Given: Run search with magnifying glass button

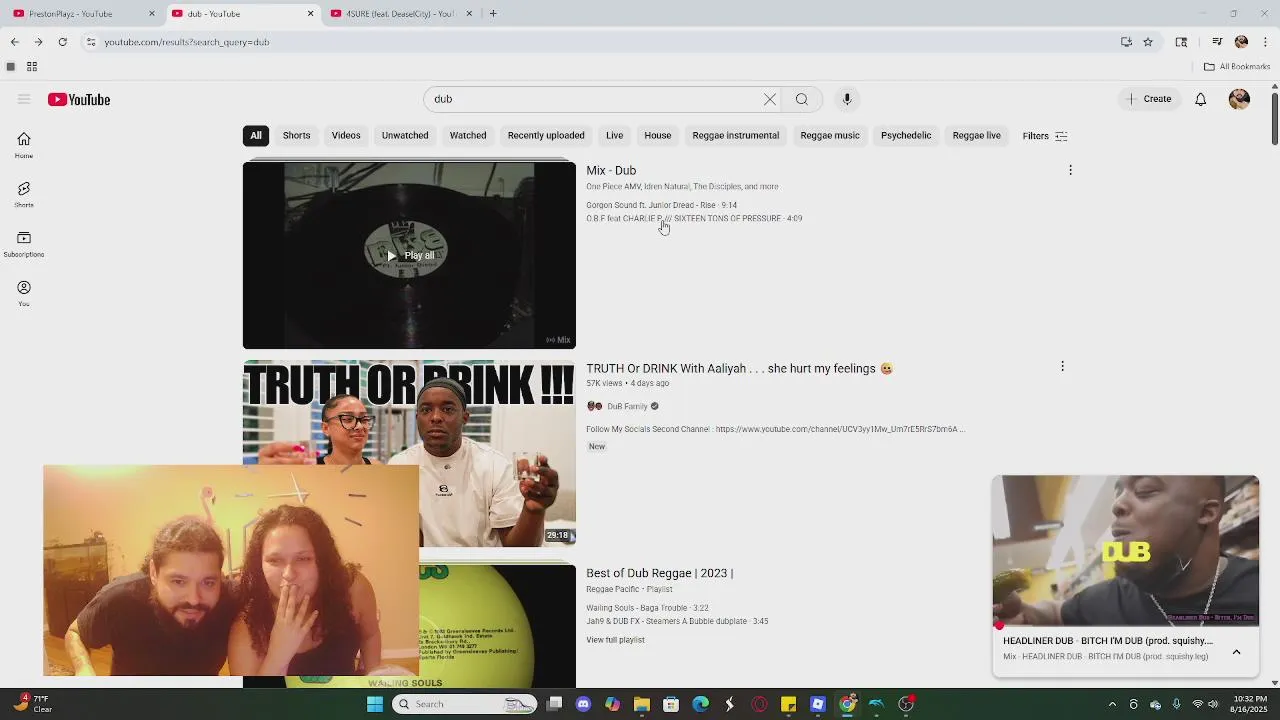Looking at the screenshot, I should pos(802,99).
